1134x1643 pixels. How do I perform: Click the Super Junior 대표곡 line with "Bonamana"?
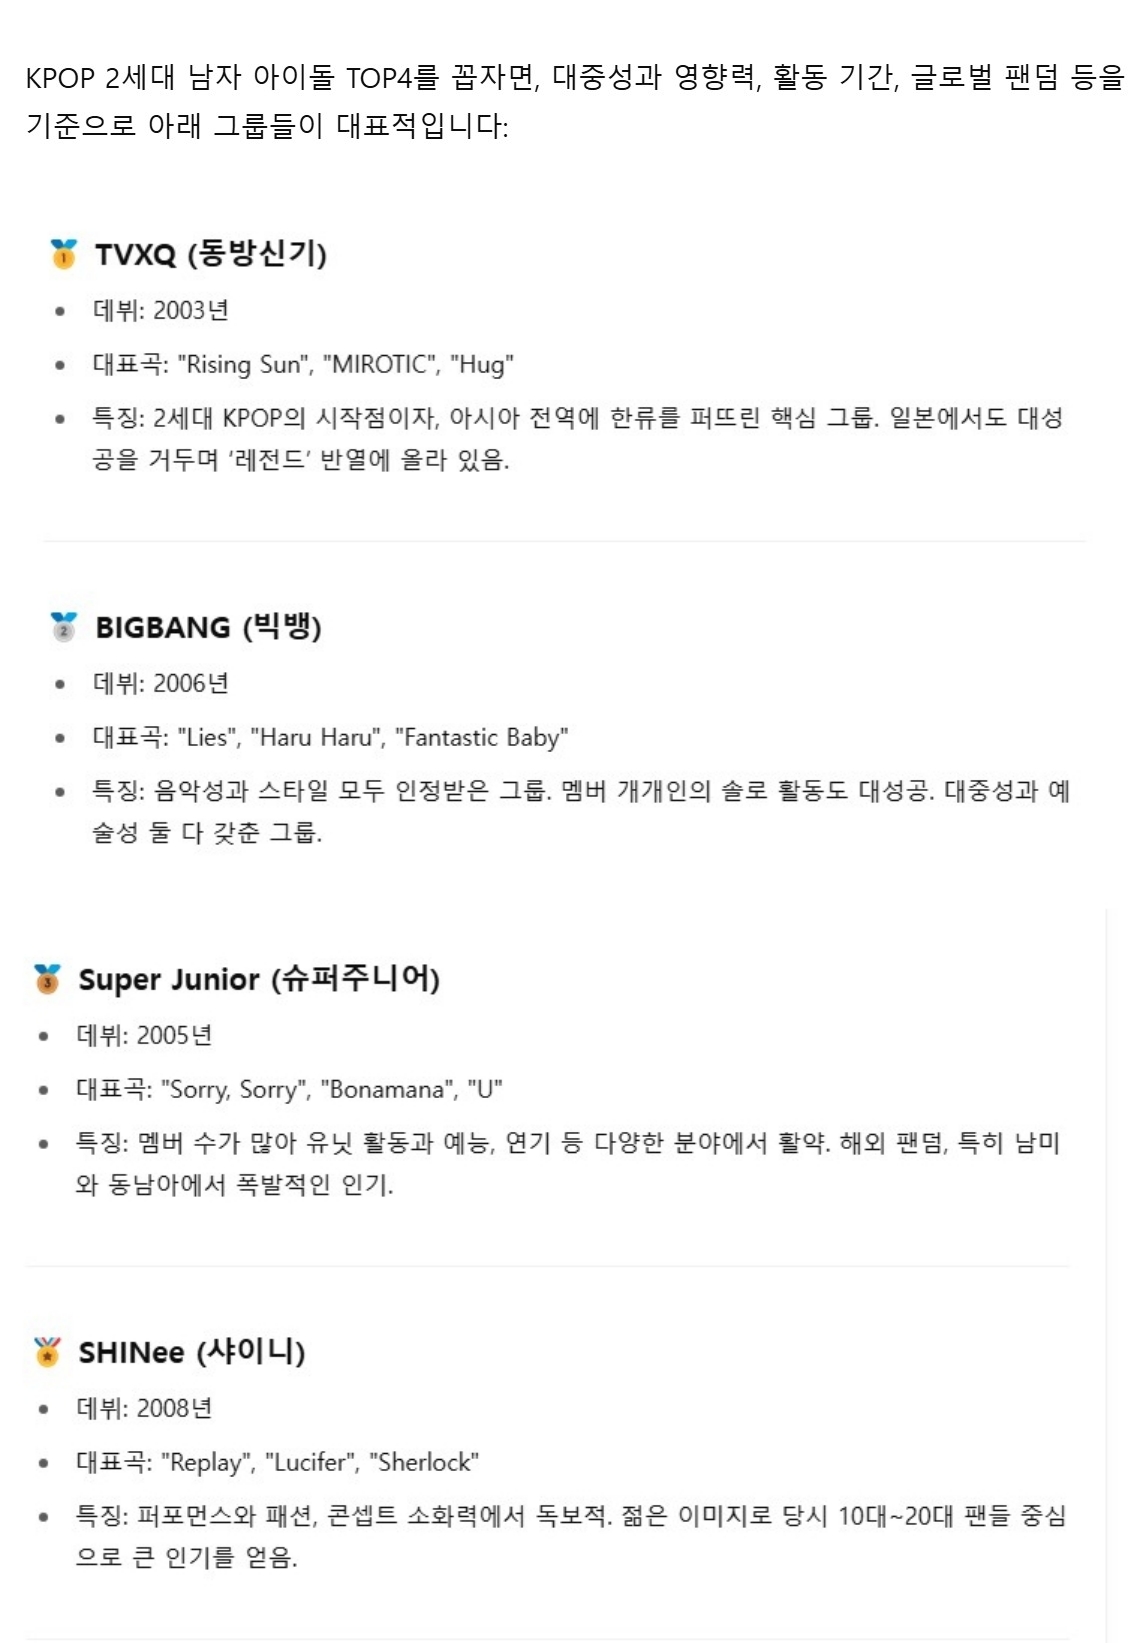(289, 1090)
